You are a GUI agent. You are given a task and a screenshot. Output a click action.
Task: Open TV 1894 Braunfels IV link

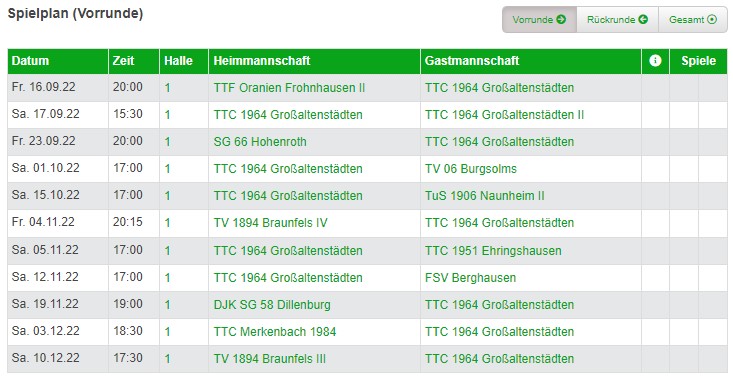coord(270,223)
